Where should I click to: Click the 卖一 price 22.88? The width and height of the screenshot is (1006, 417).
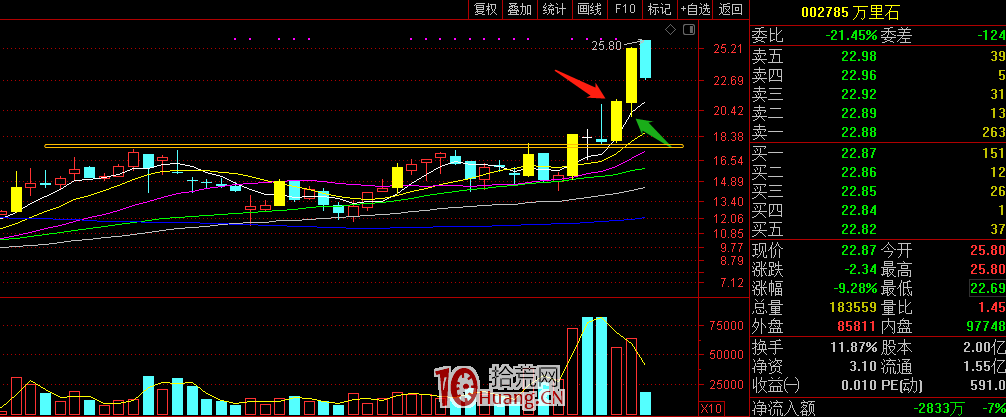[858, 133]
